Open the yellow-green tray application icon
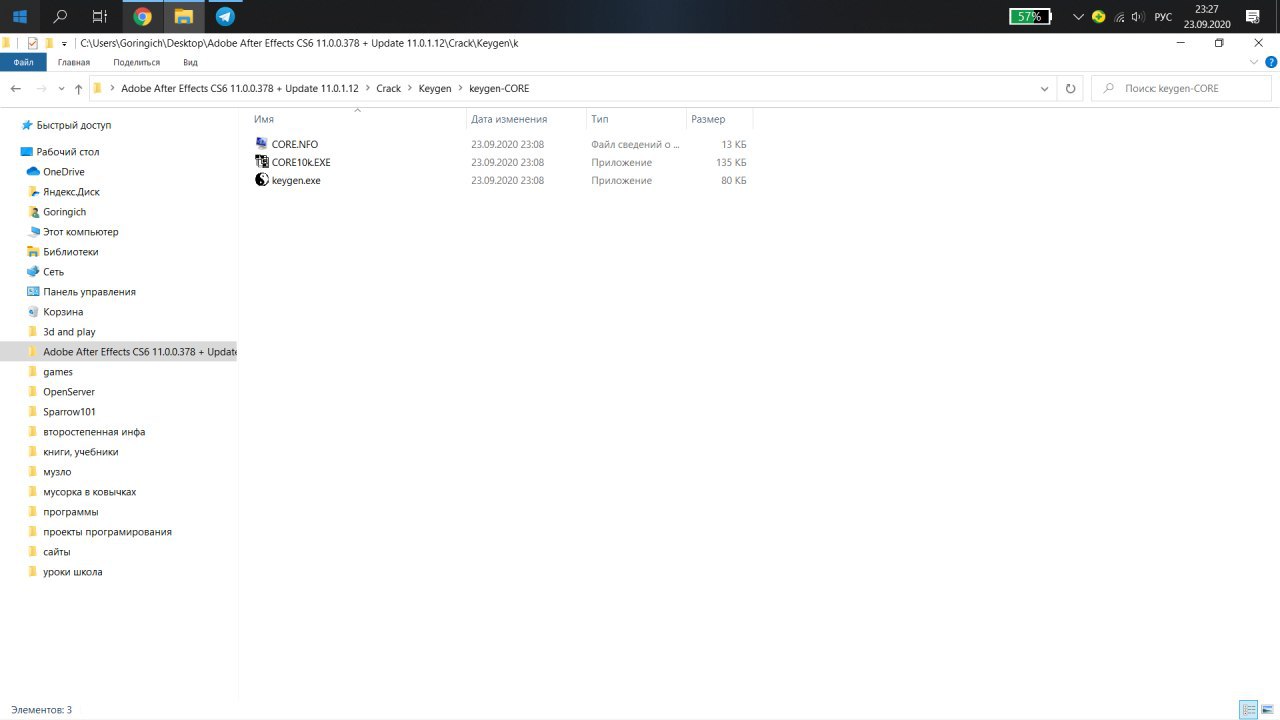The width and height of the screenshot is (1280, 720). click(x=1099, y=17)
